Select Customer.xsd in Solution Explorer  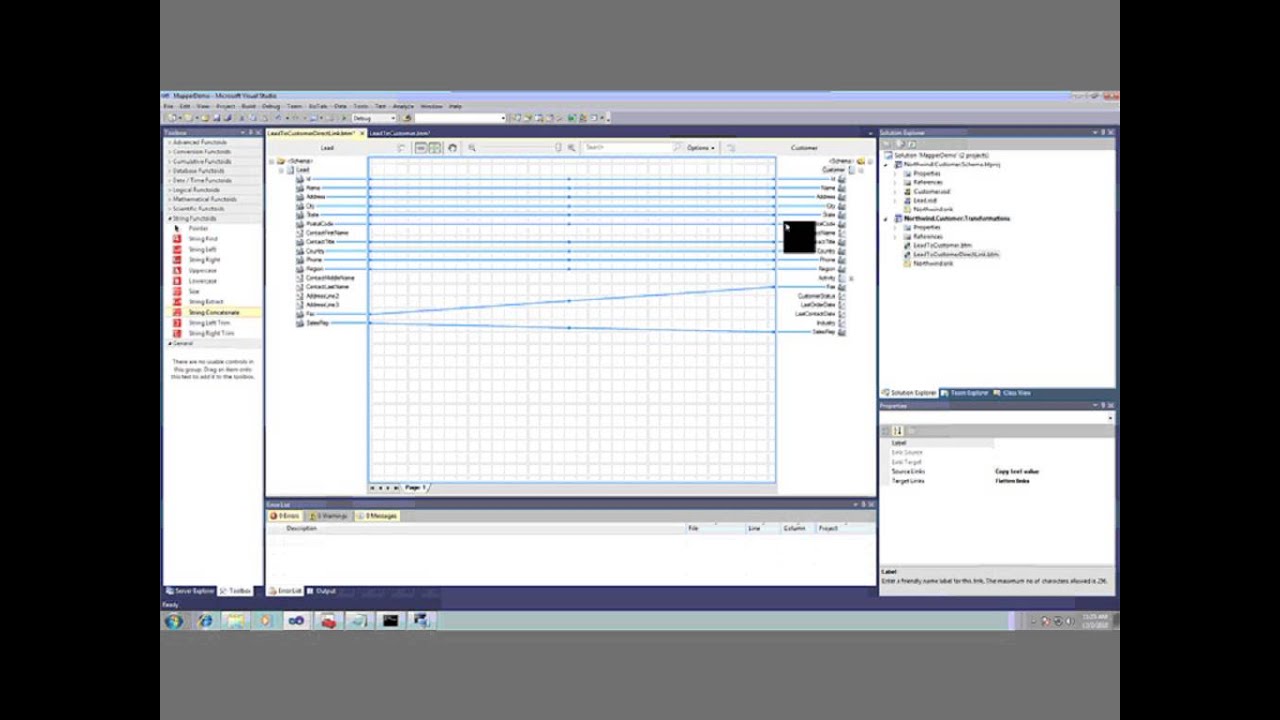931,192
